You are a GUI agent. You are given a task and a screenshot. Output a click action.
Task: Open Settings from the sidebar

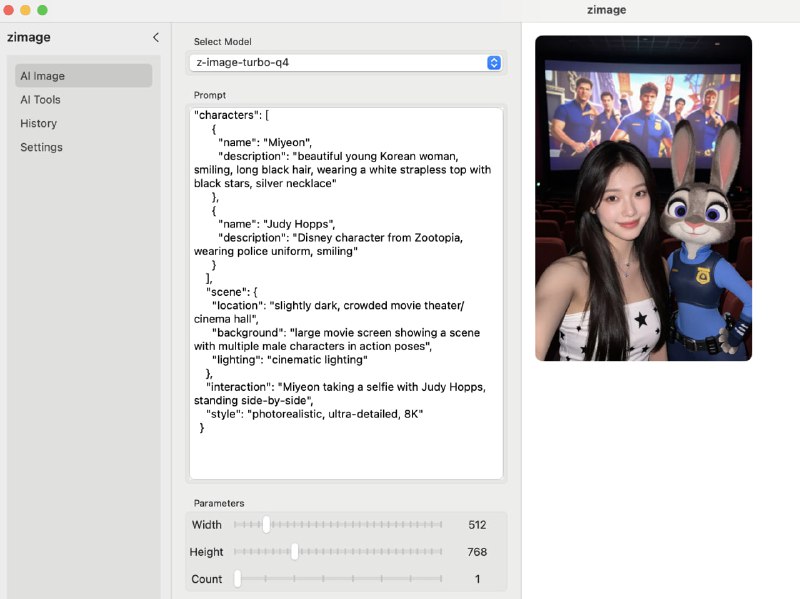pyautogui.click(x=41, y=147)
